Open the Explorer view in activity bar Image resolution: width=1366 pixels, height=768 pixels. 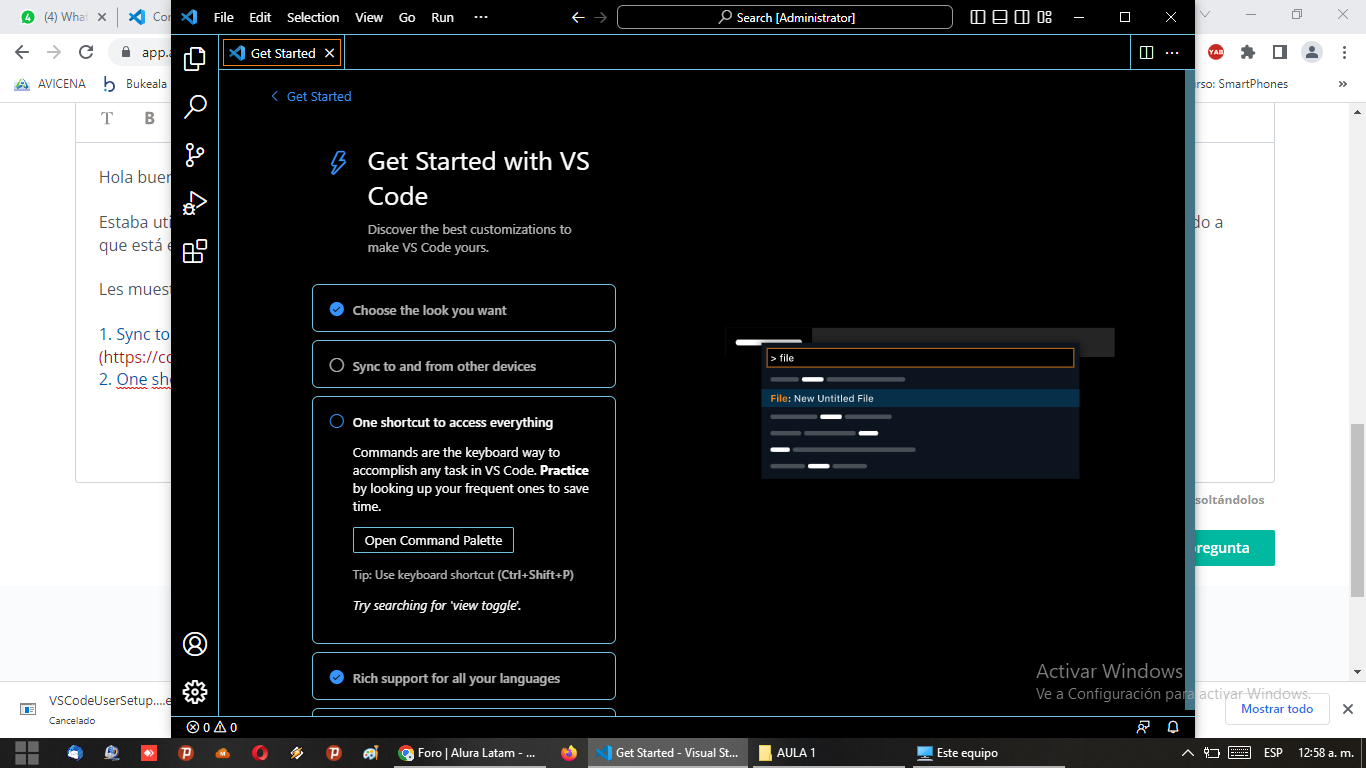(195, 58)
